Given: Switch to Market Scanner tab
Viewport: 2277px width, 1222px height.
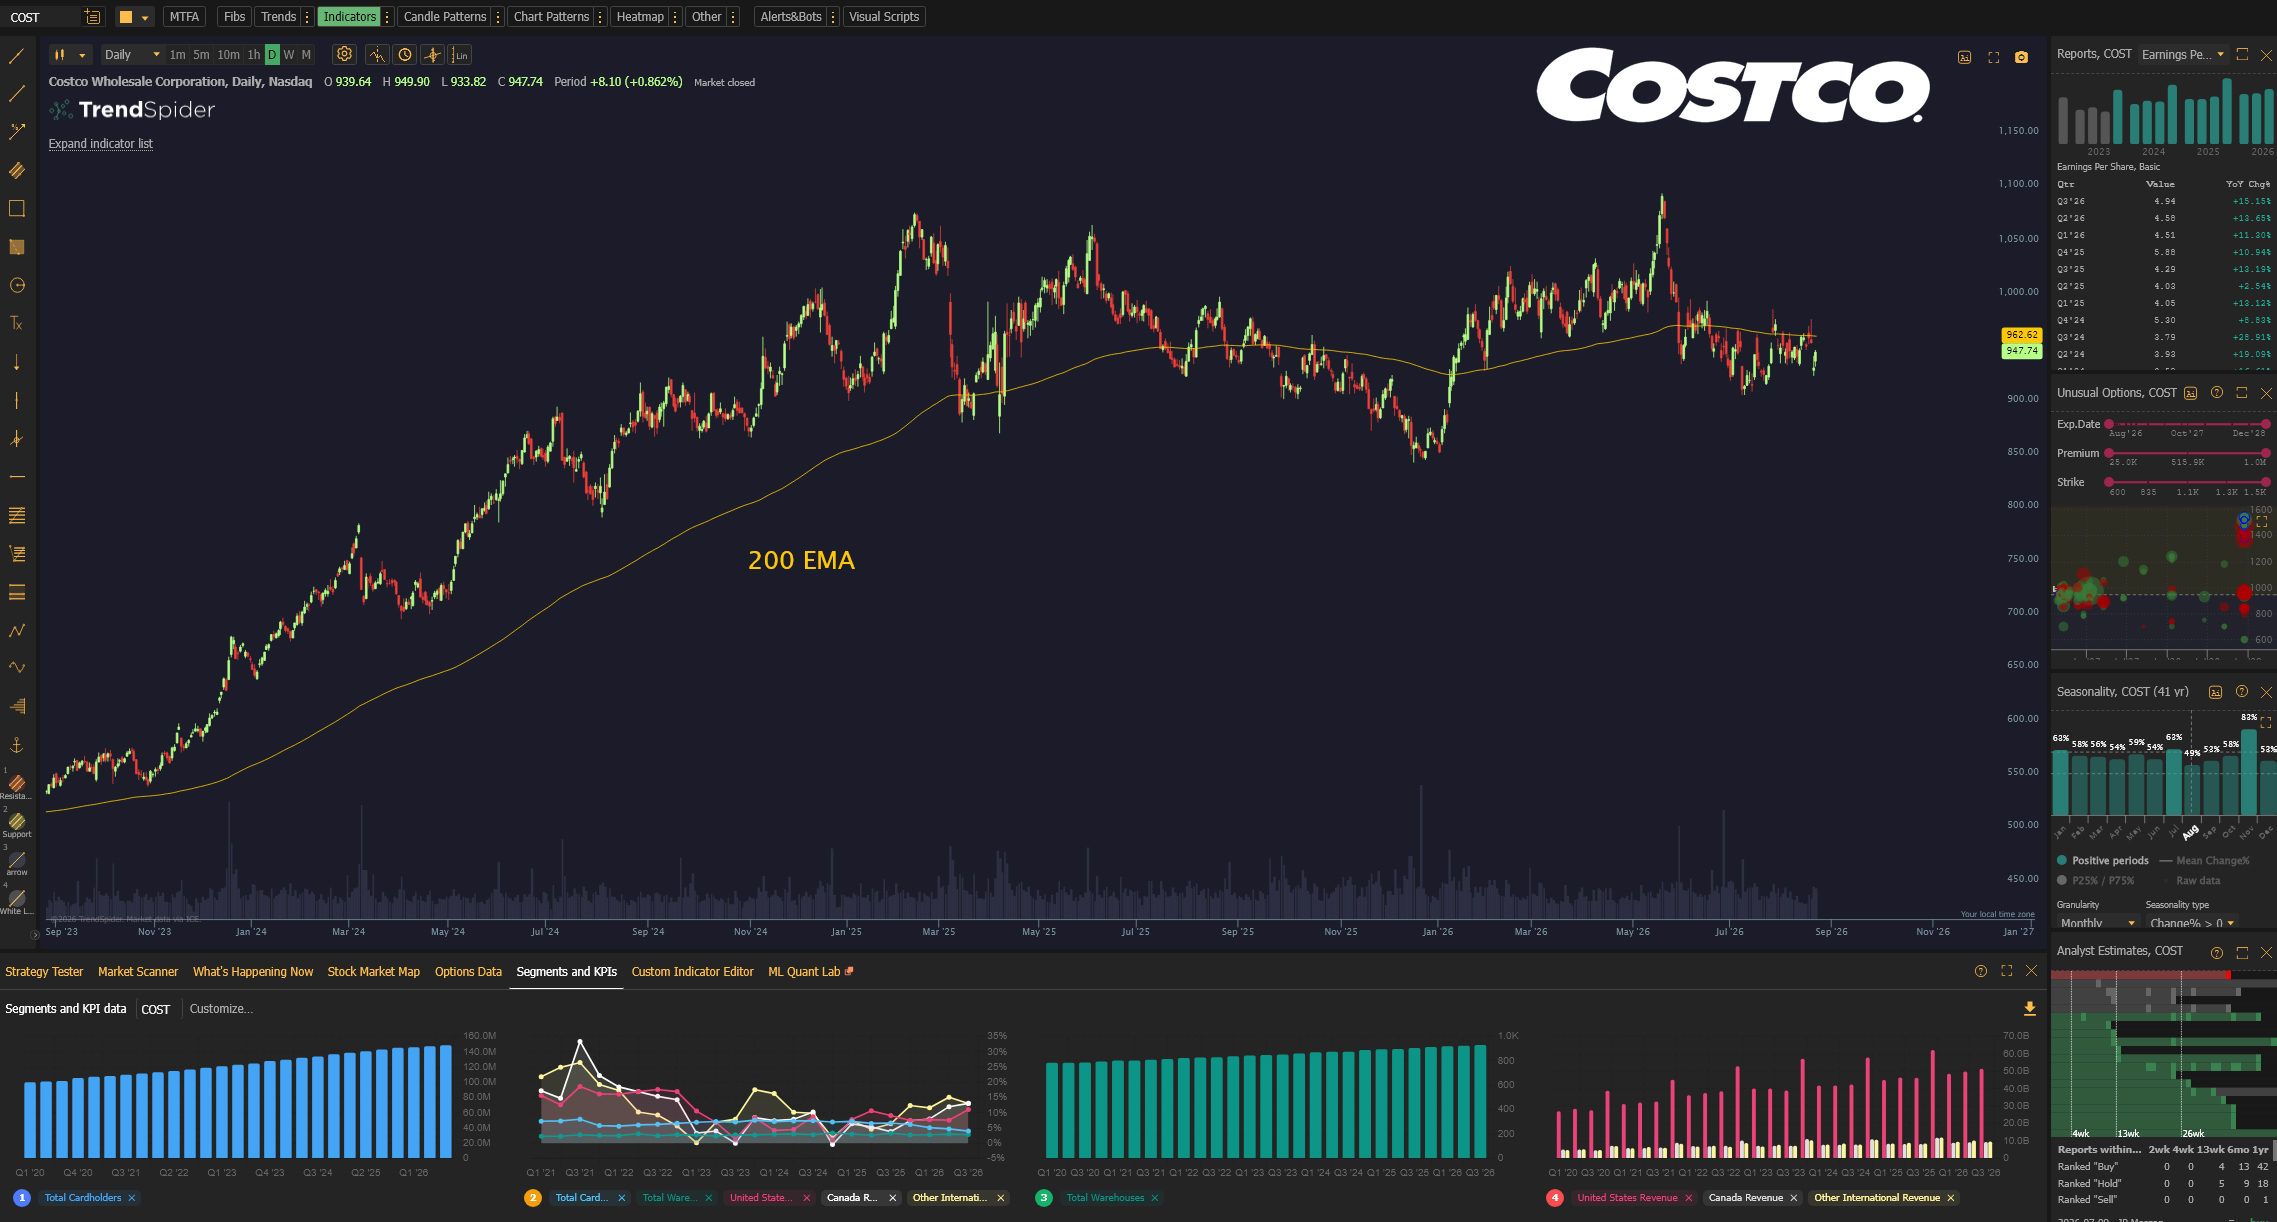Looking at the screenshot, I should click(x=138, y=972).
